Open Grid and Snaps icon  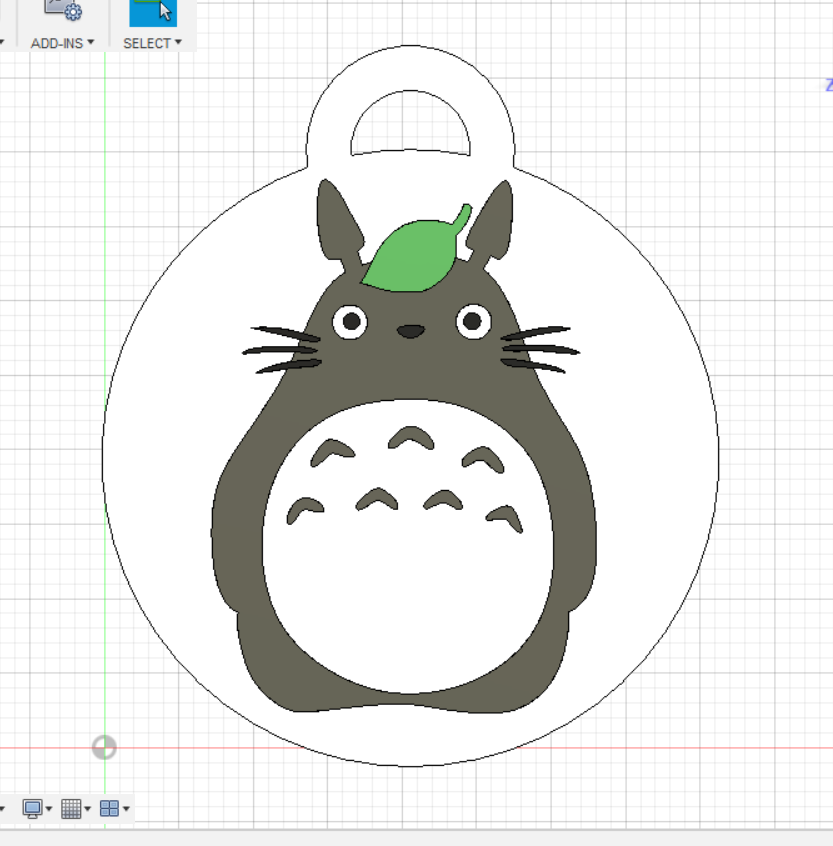tap(71, 808)
